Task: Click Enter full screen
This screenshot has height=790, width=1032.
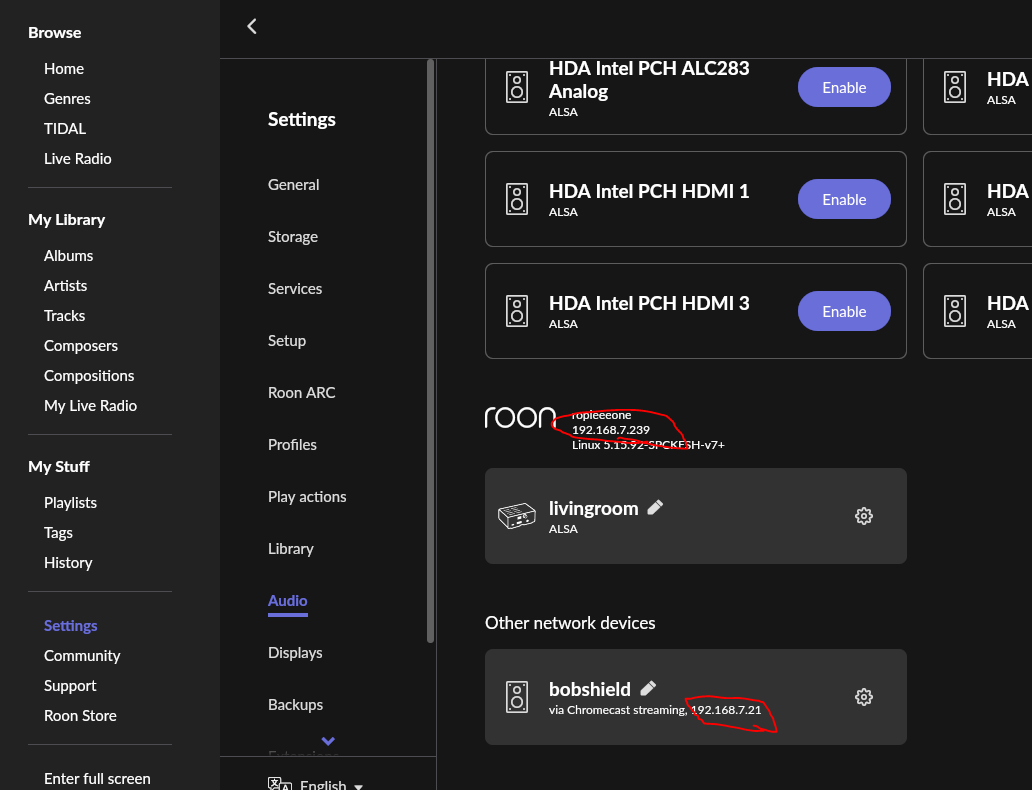Action: (x=97, y=779)
